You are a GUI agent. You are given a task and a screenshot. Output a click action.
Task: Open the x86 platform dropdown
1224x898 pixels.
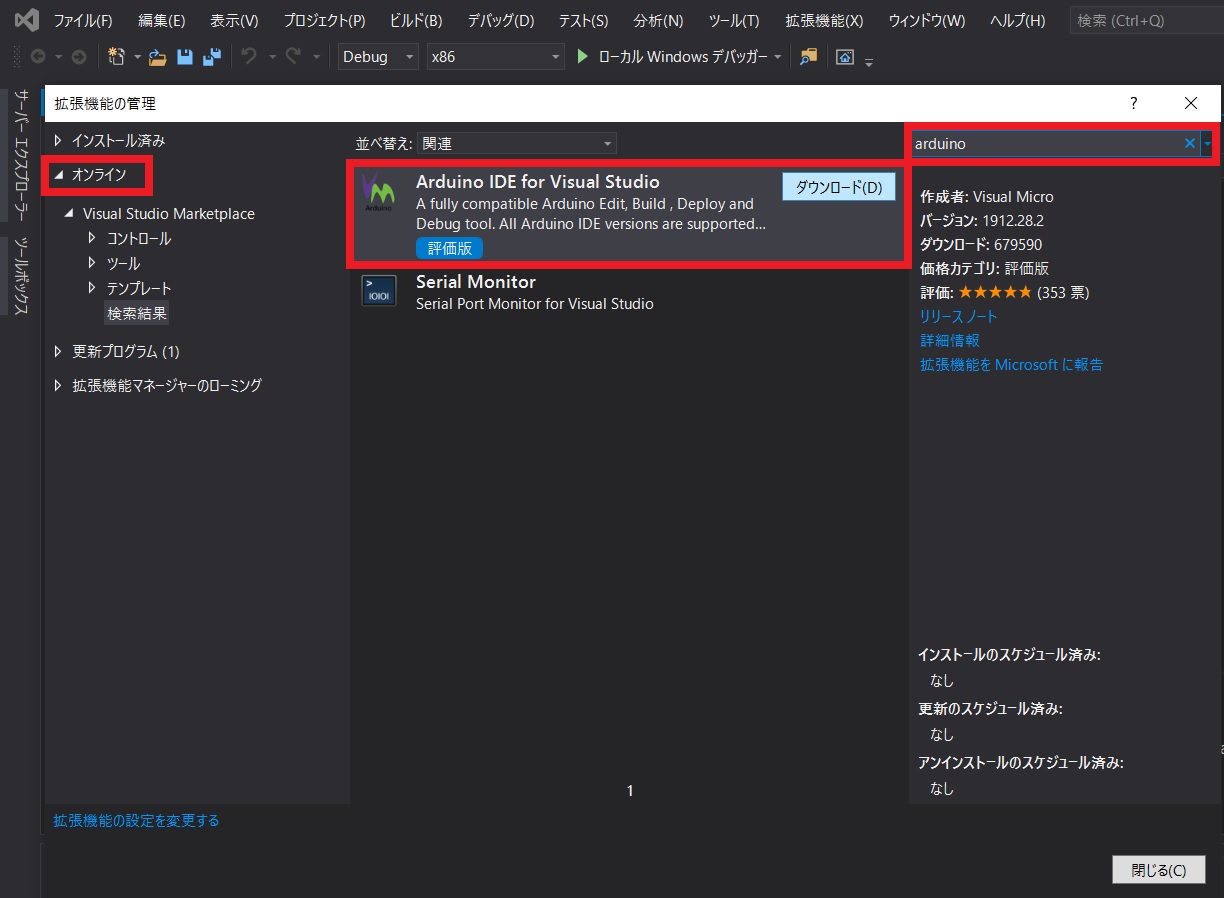[495, 57]
